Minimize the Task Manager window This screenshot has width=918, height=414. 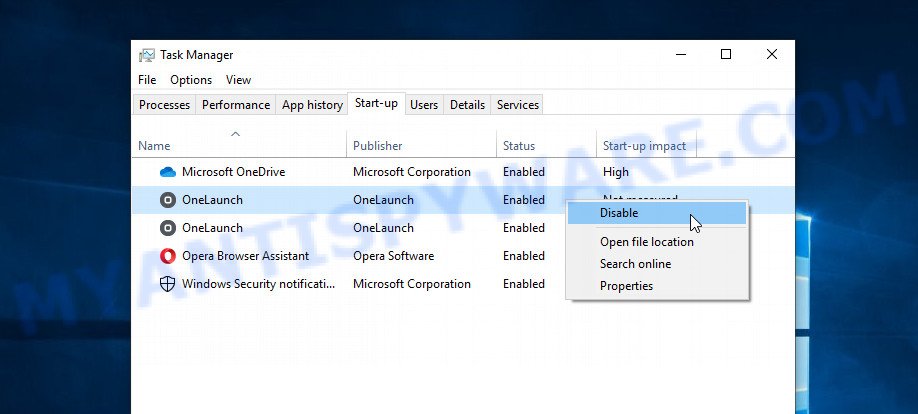tap(681, 54)
